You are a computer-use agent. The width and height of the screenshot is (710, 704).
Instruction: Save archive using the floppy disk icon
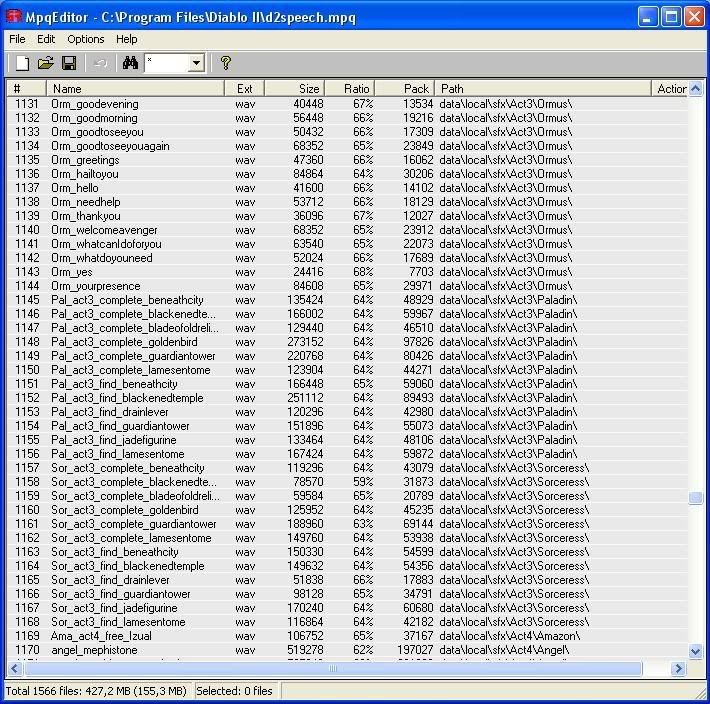coord(69,63)
